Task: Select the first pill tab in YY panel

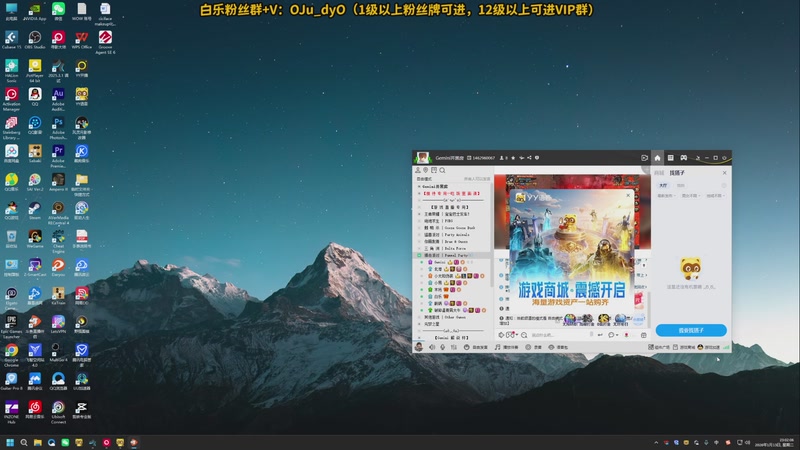Action: point(663,185)
